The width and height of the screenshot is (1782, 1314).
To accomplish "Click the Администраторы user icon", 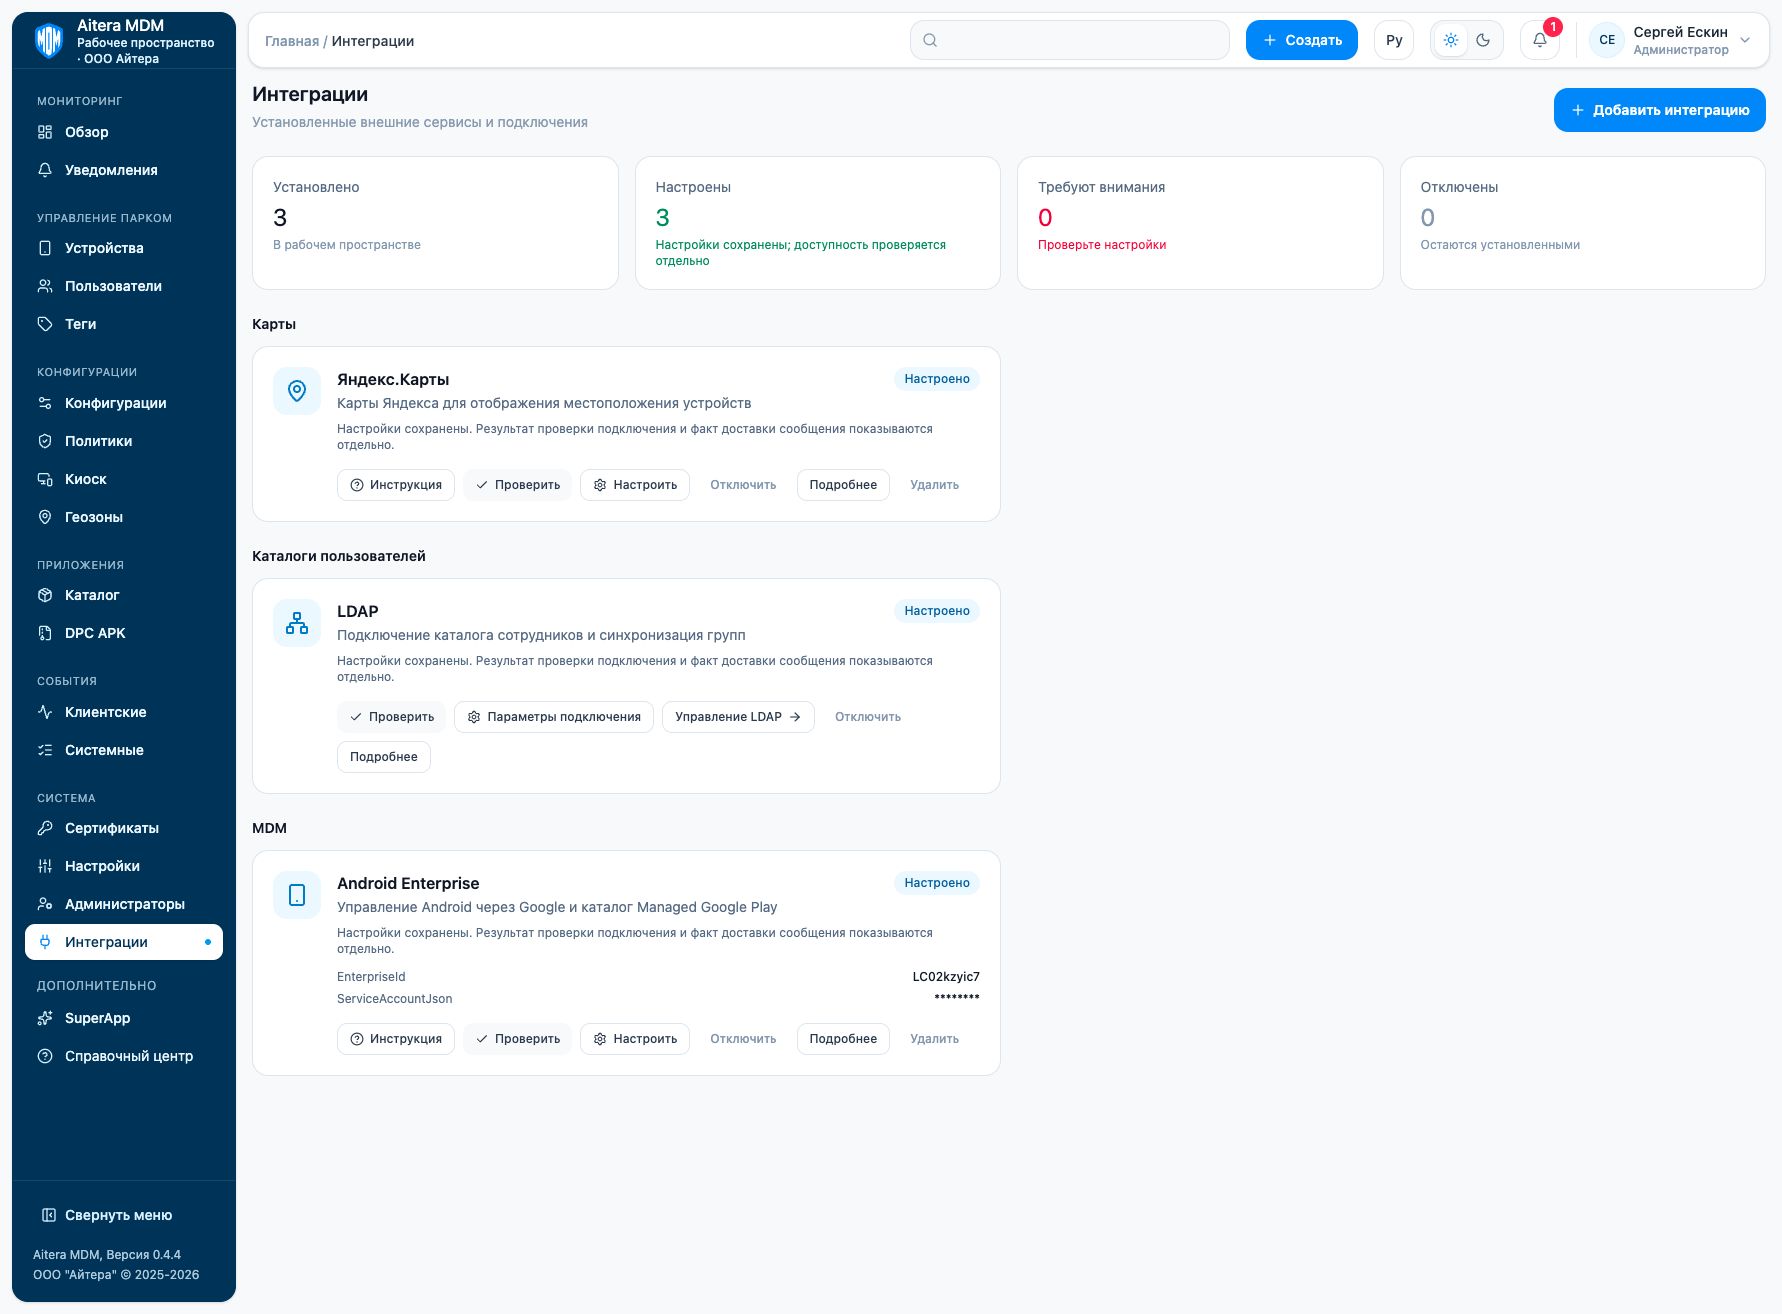I will click(45, 904).
